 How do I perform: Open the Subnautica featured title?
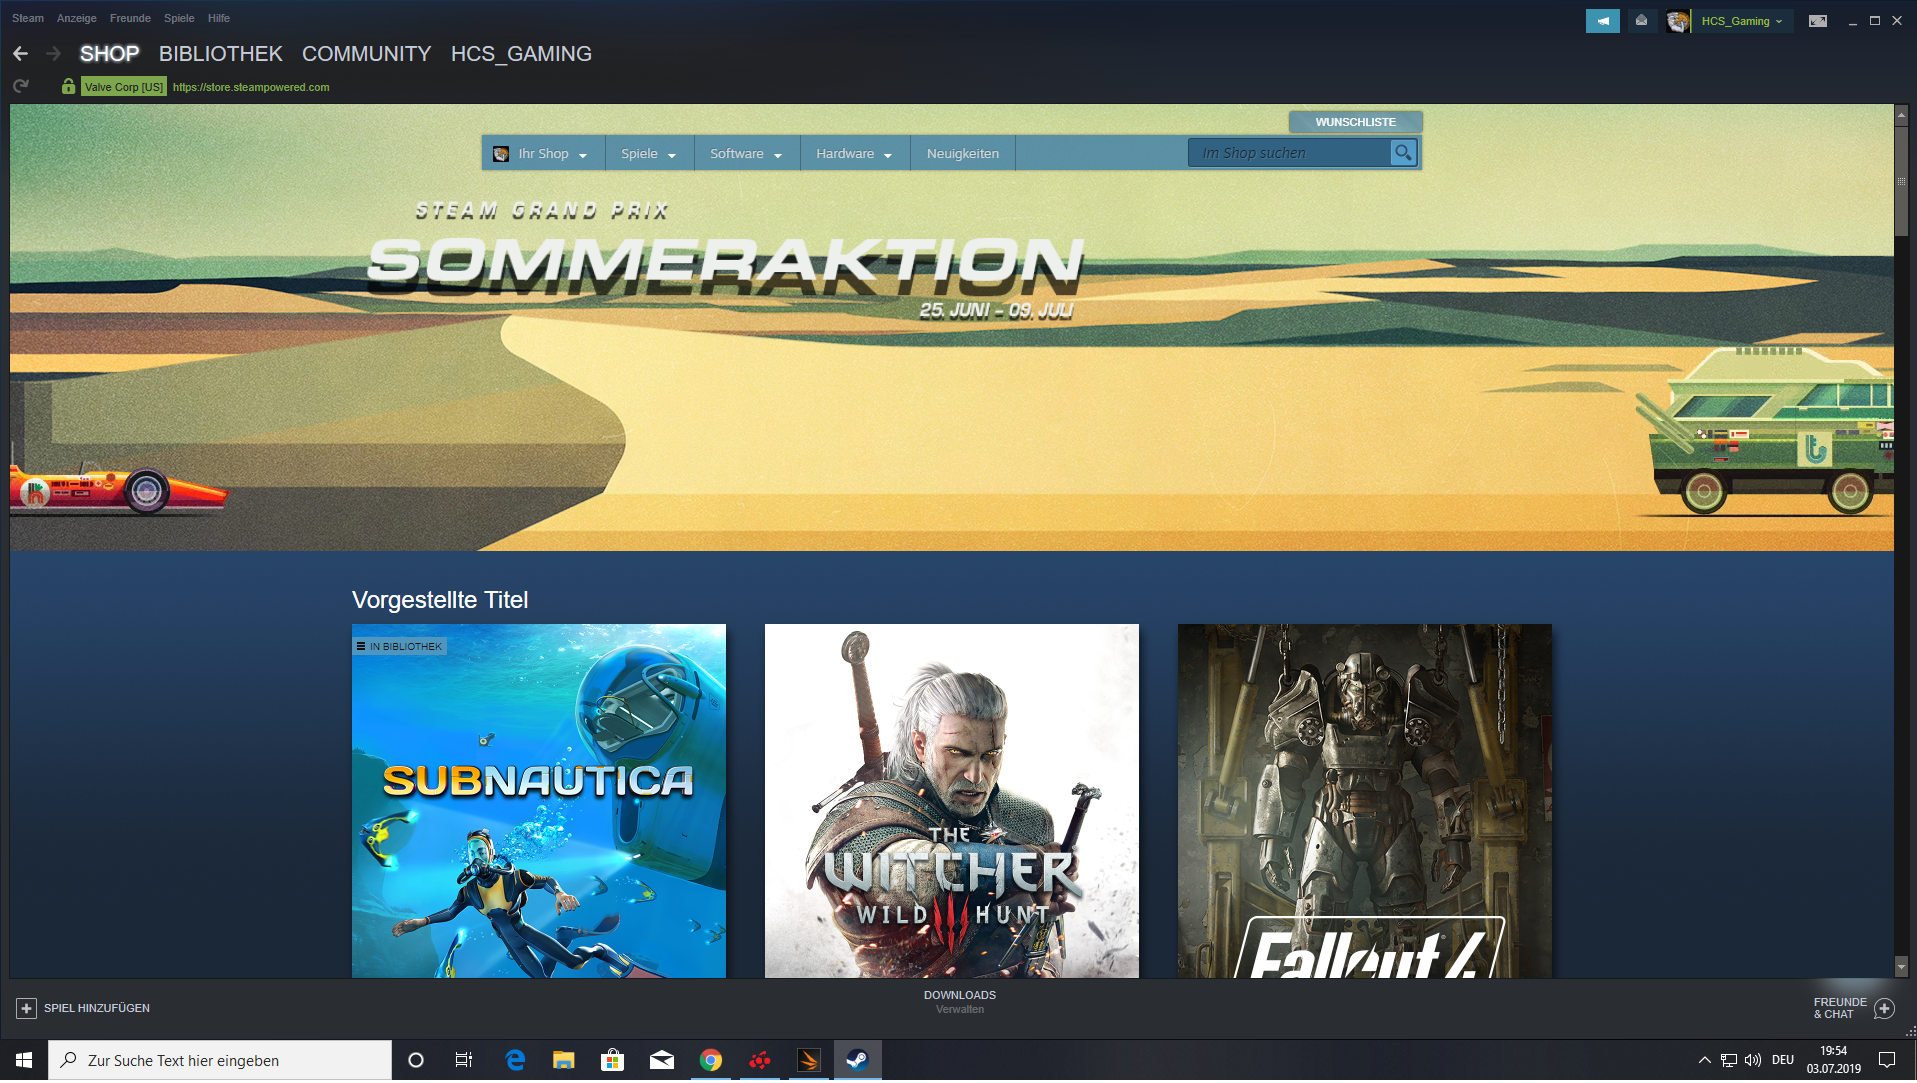(539, 801)
